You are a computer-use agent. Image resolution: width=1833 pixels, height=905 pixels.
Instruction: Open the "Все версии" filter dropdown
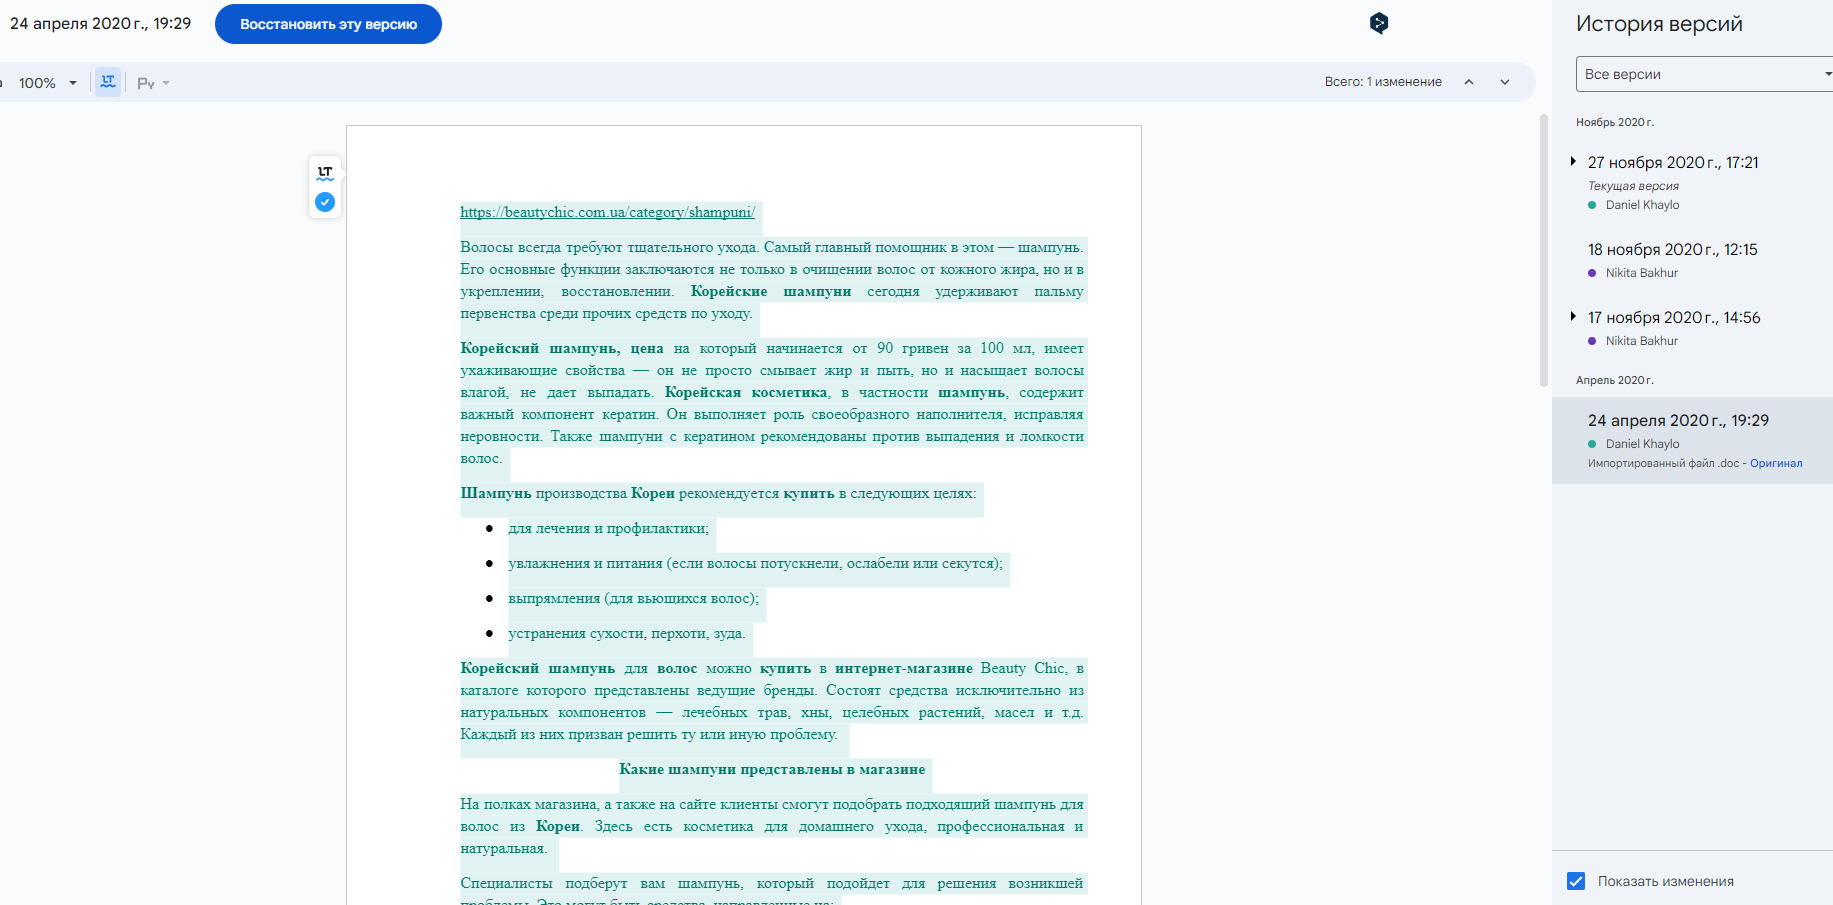click(x=1705, y=74)
